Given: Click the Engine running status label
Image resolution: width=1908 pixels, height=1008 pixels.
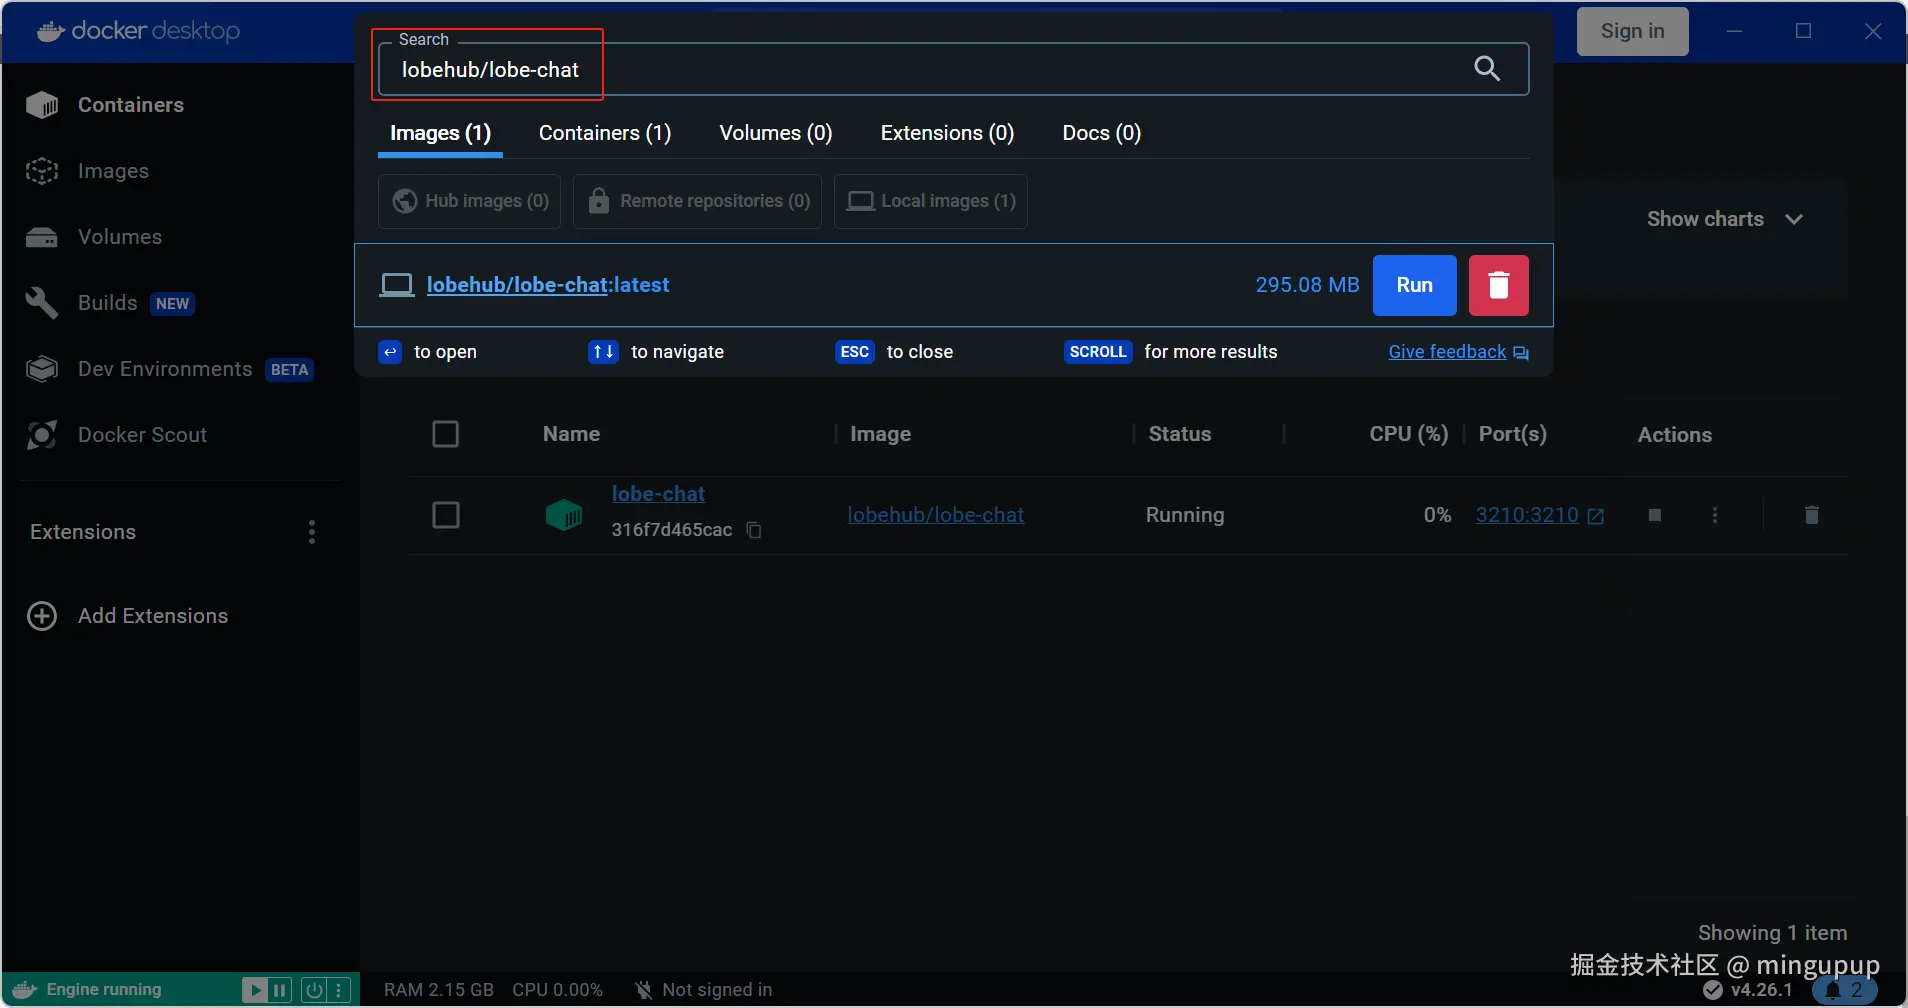Looking at the screenshot, I should pos(104,990).
